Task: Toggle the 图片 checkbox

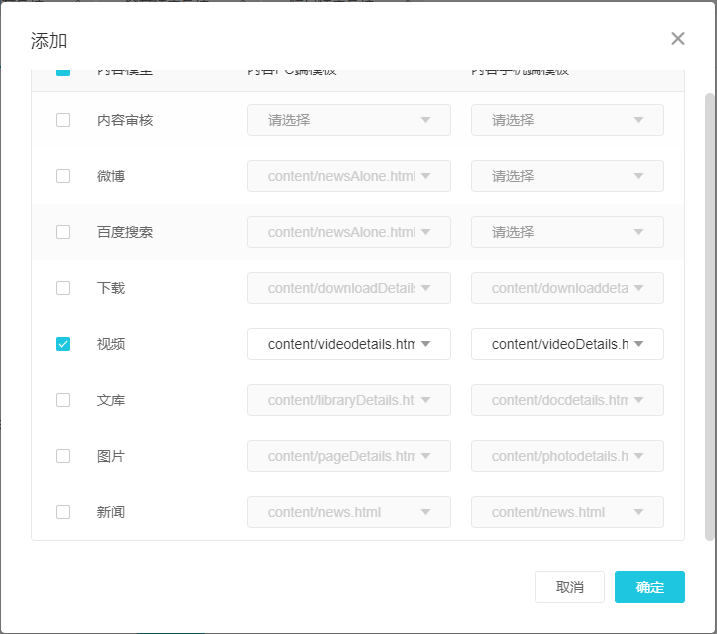Action: pos(63,456)
